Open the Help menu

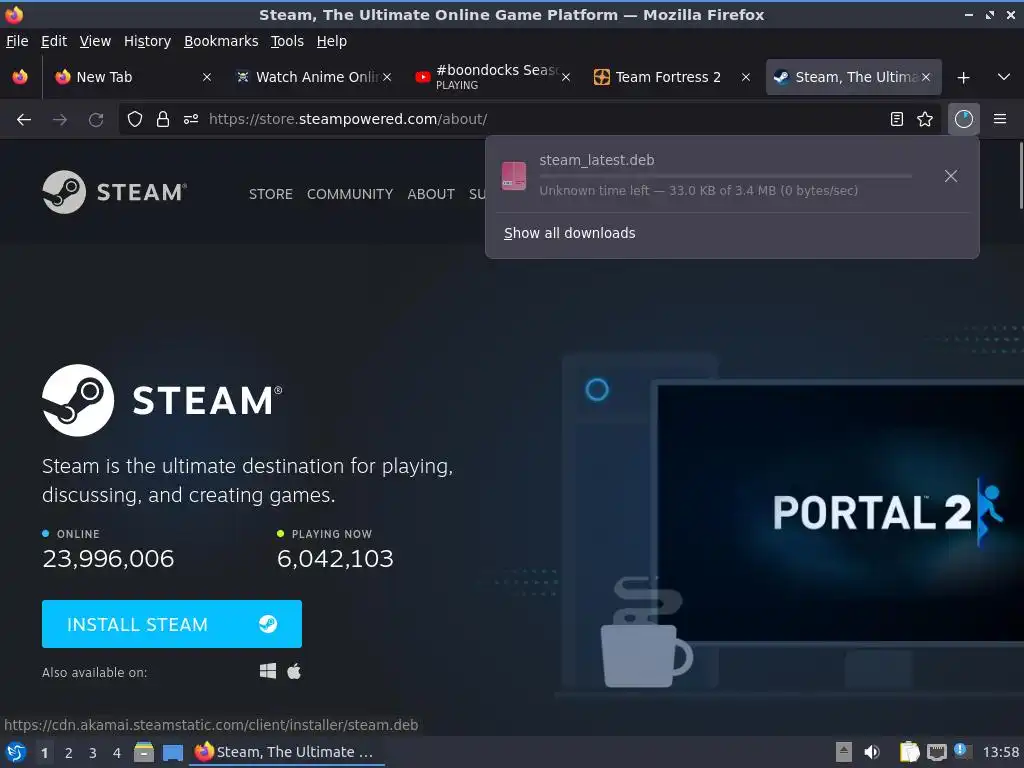click(332, 41)
